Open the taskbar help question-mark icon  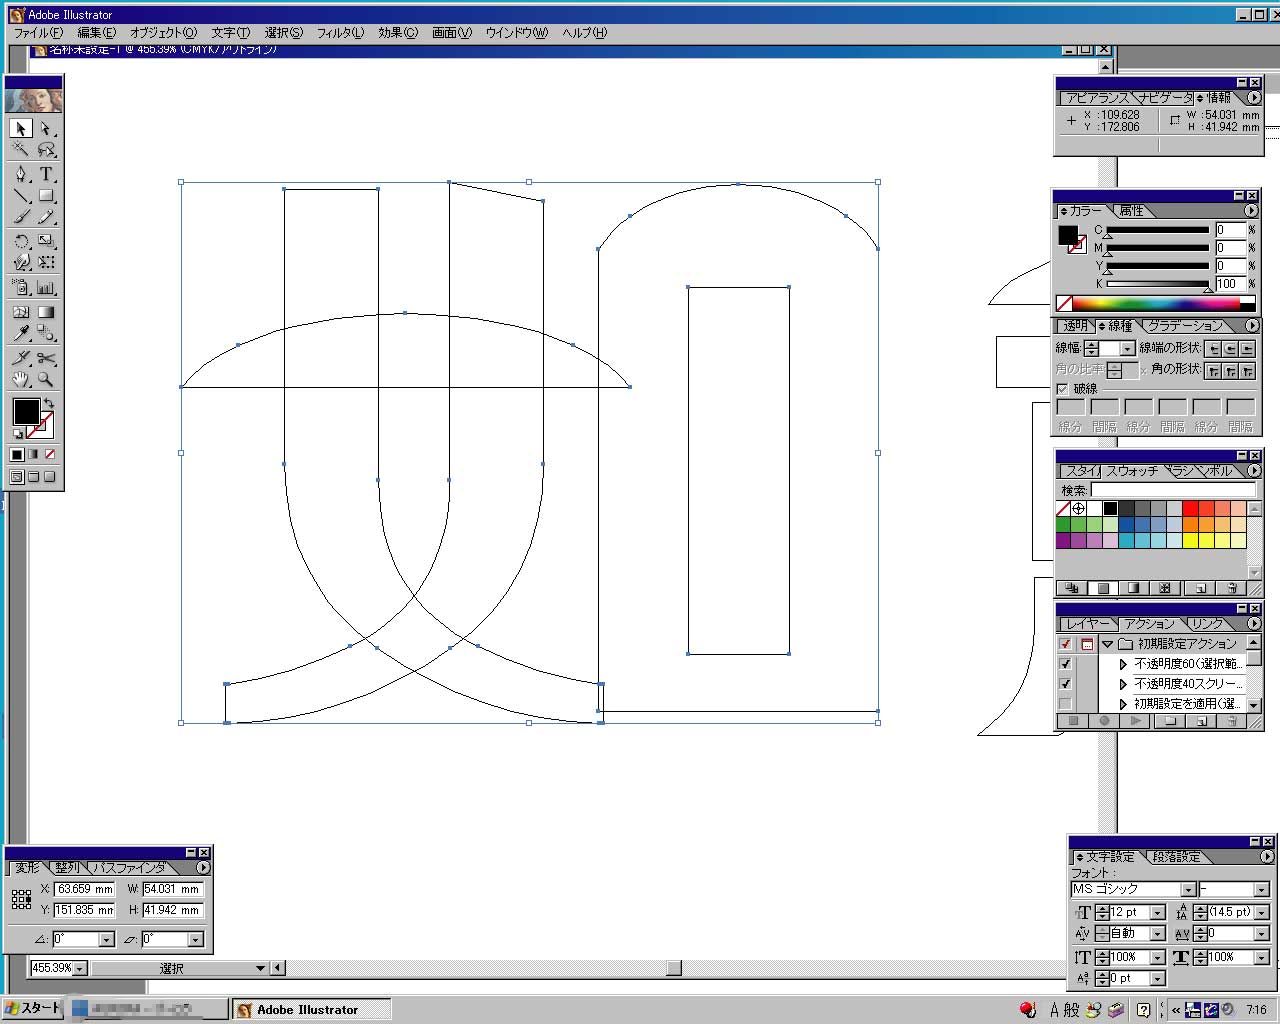(x=1143, y=1010)
